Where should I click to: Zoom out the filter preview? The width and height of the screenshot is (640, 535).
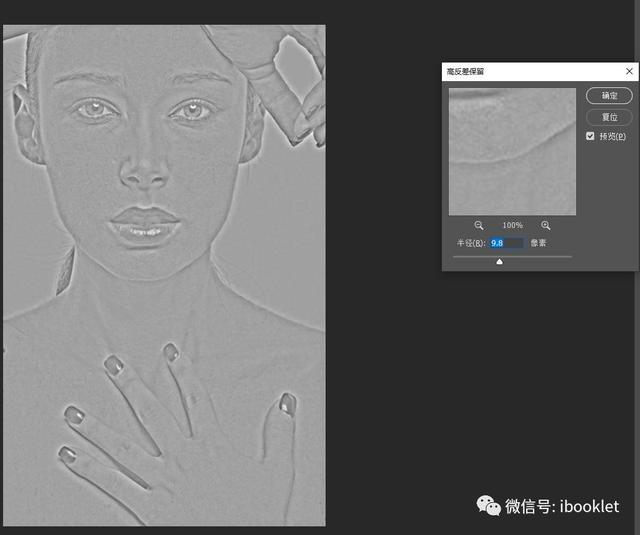[479, 225]
